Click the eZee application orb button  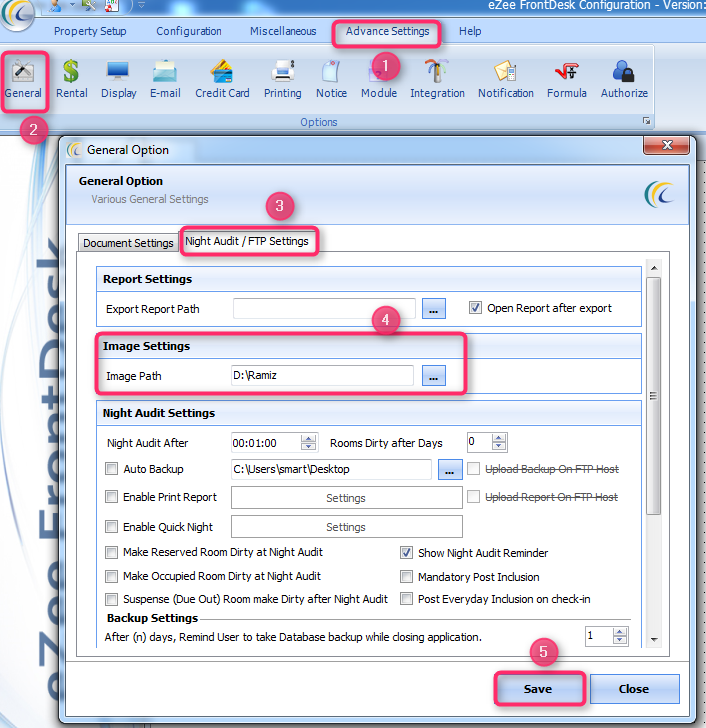point(17,14)
